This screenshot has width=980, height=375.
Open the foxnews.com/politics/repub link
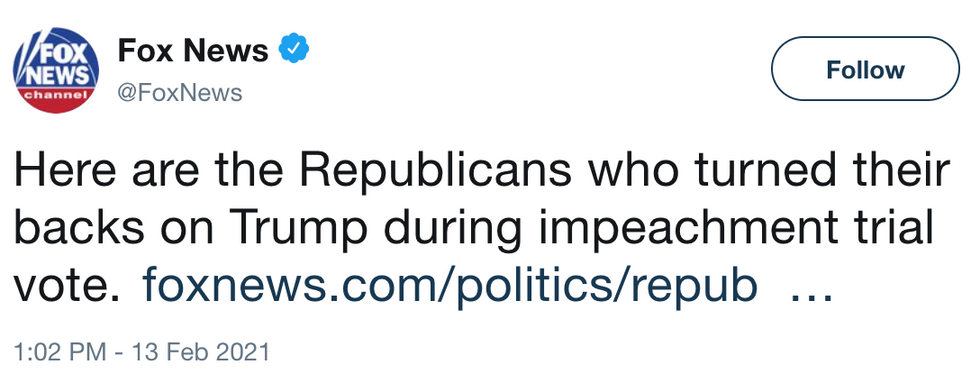pos(451,286)
